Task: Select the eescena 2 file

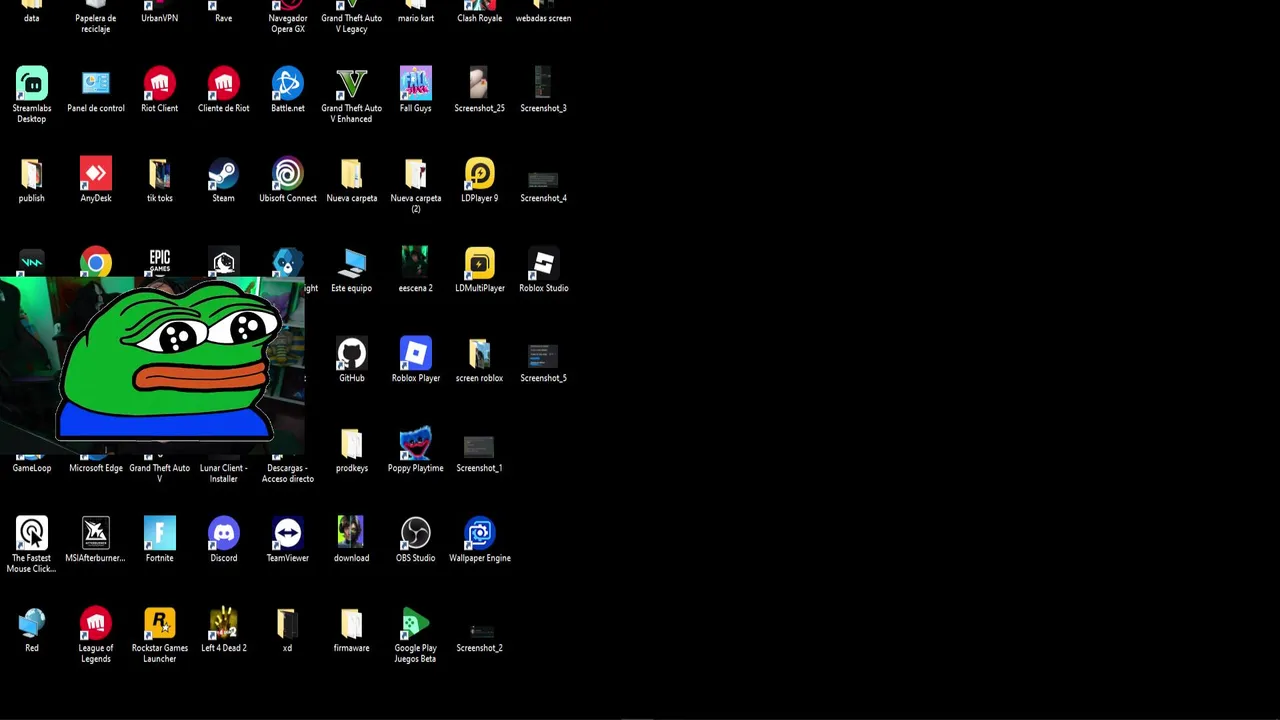Action: pos(415,264)
